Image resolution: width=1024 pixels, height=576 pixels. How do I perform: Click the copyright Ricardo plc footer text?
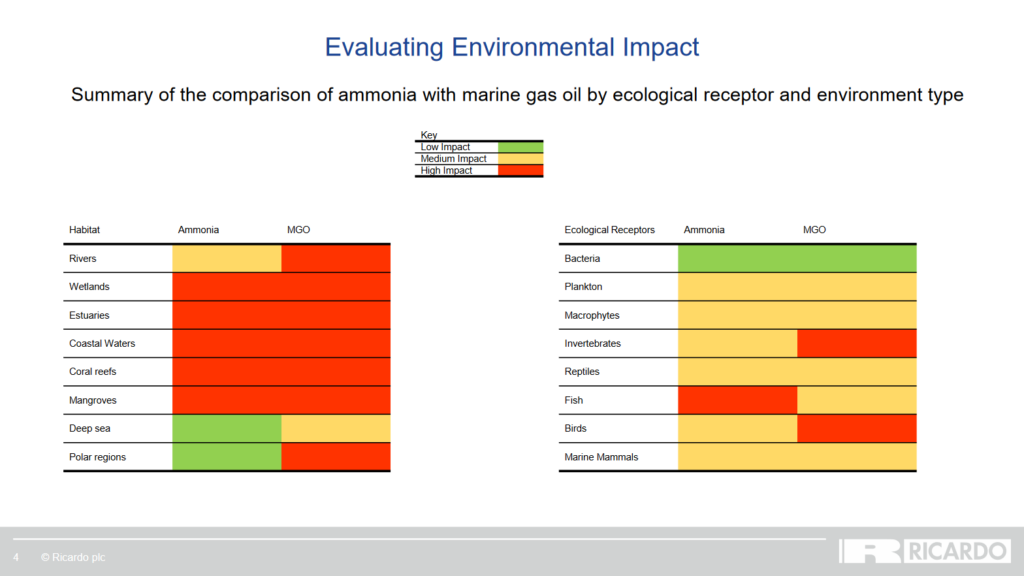click(72, 557)
